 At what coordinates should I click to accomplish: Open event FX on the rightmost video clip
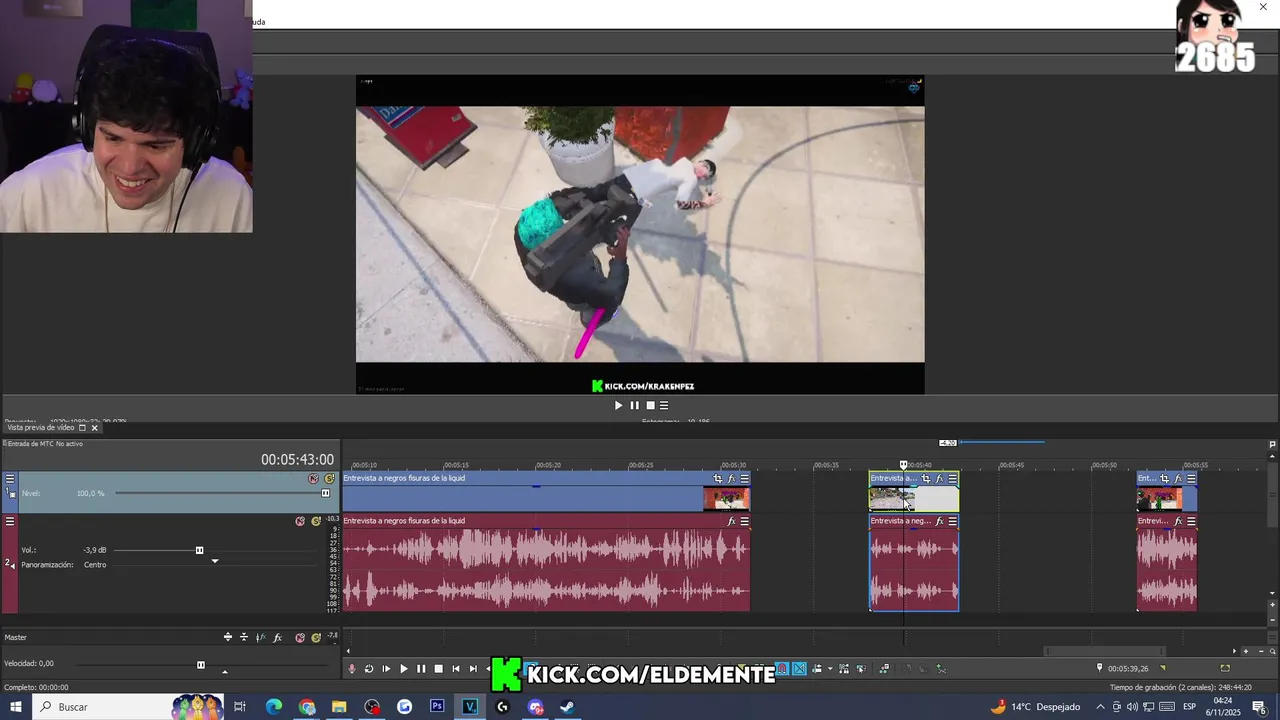point(1178,479)
